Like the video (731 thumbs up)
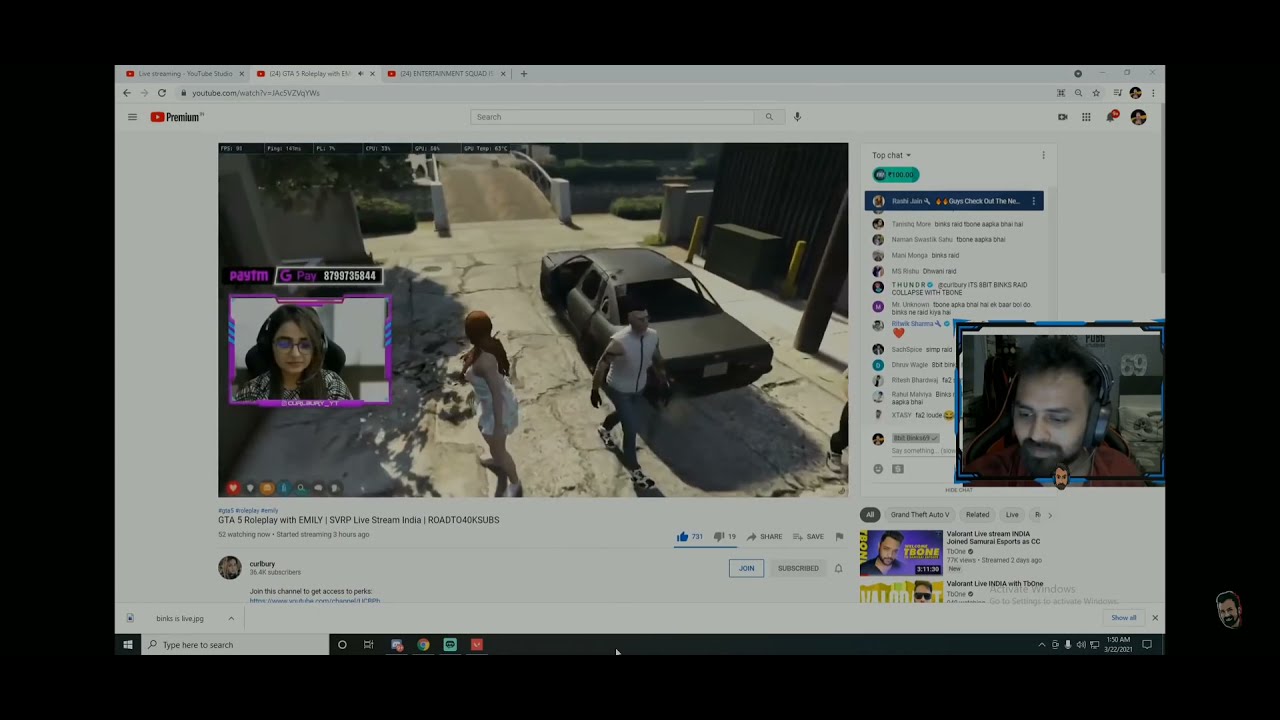This screenshot has height=720, width=1280. point(690,537)
